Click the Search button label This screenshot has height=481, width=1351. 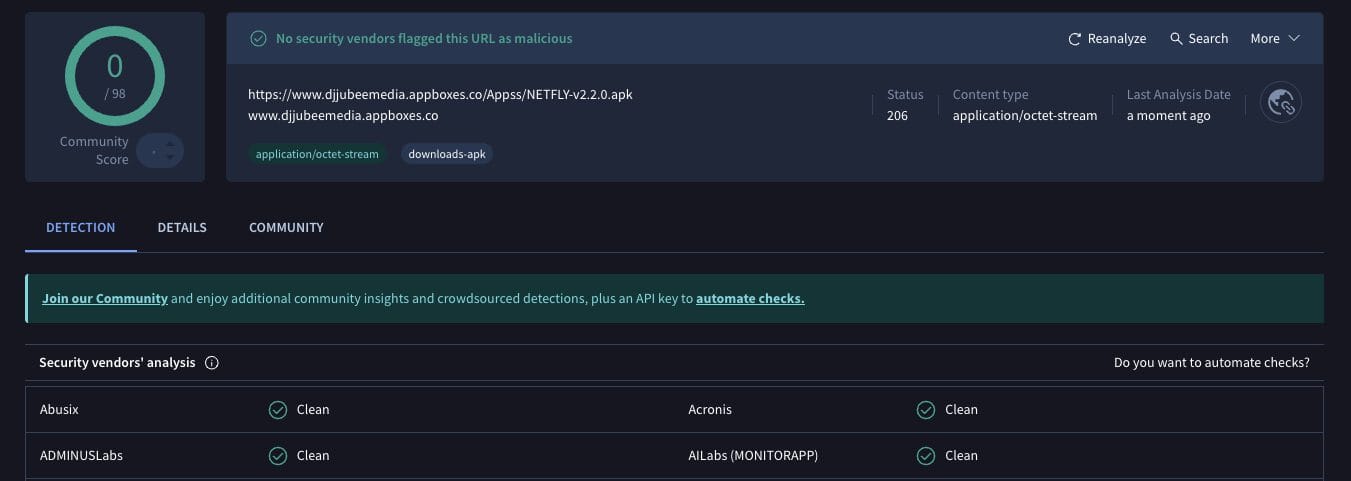tap(1208, 38)
